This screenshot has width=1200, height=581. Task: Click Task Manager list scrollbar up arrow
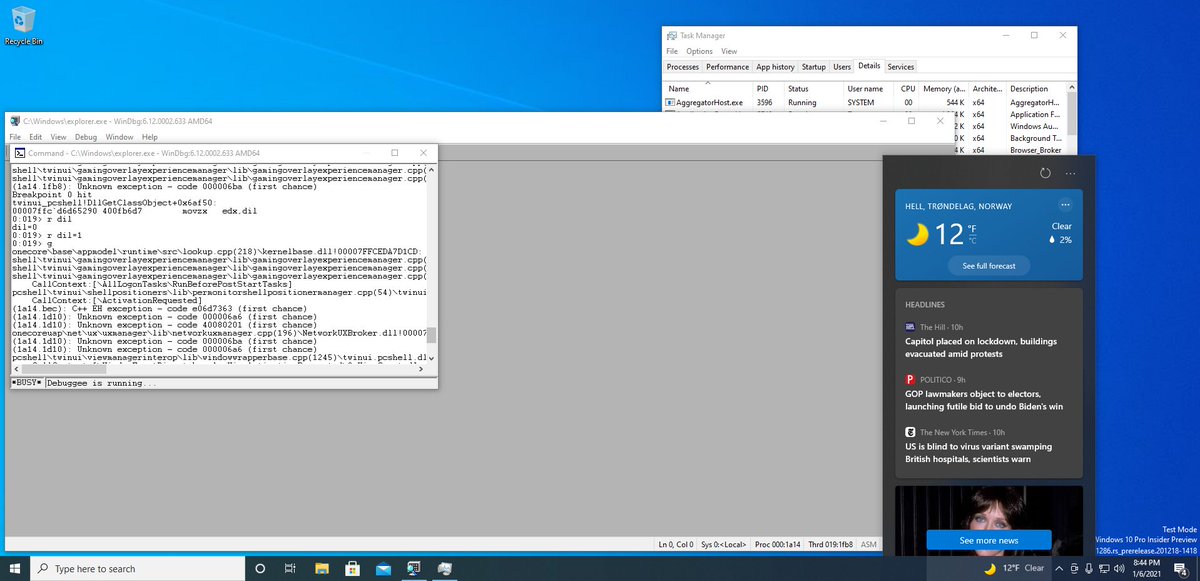click(x=1072, y=87)
